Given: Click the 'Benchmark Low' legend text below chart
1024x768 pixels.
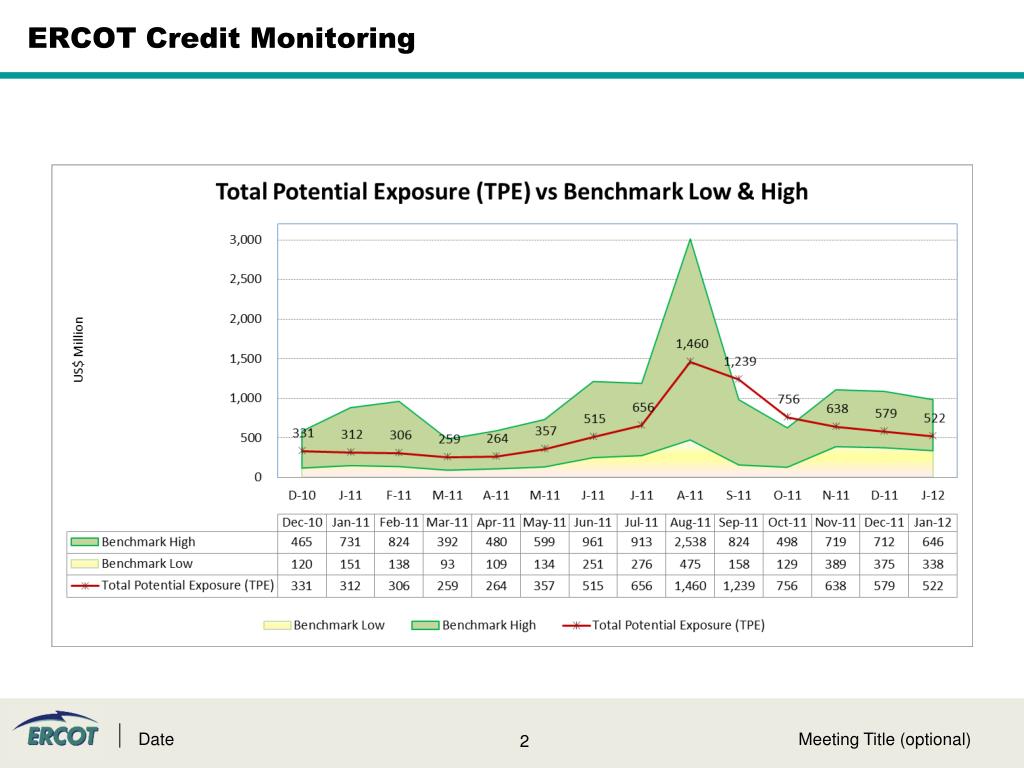Looking at the screenshot, I should tap(339, 626).
